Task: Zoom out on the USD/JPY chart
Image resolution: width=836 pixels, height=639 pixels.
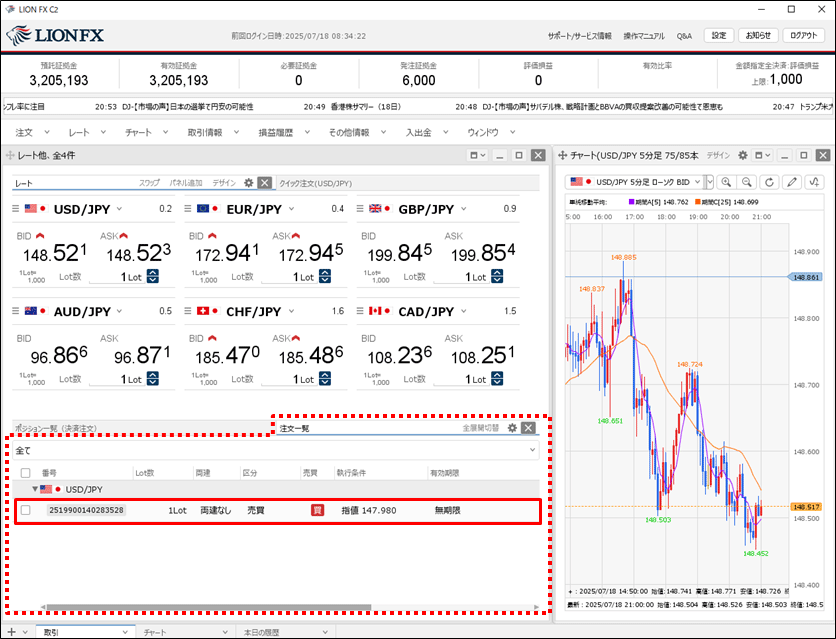Action: coord(747,182)
